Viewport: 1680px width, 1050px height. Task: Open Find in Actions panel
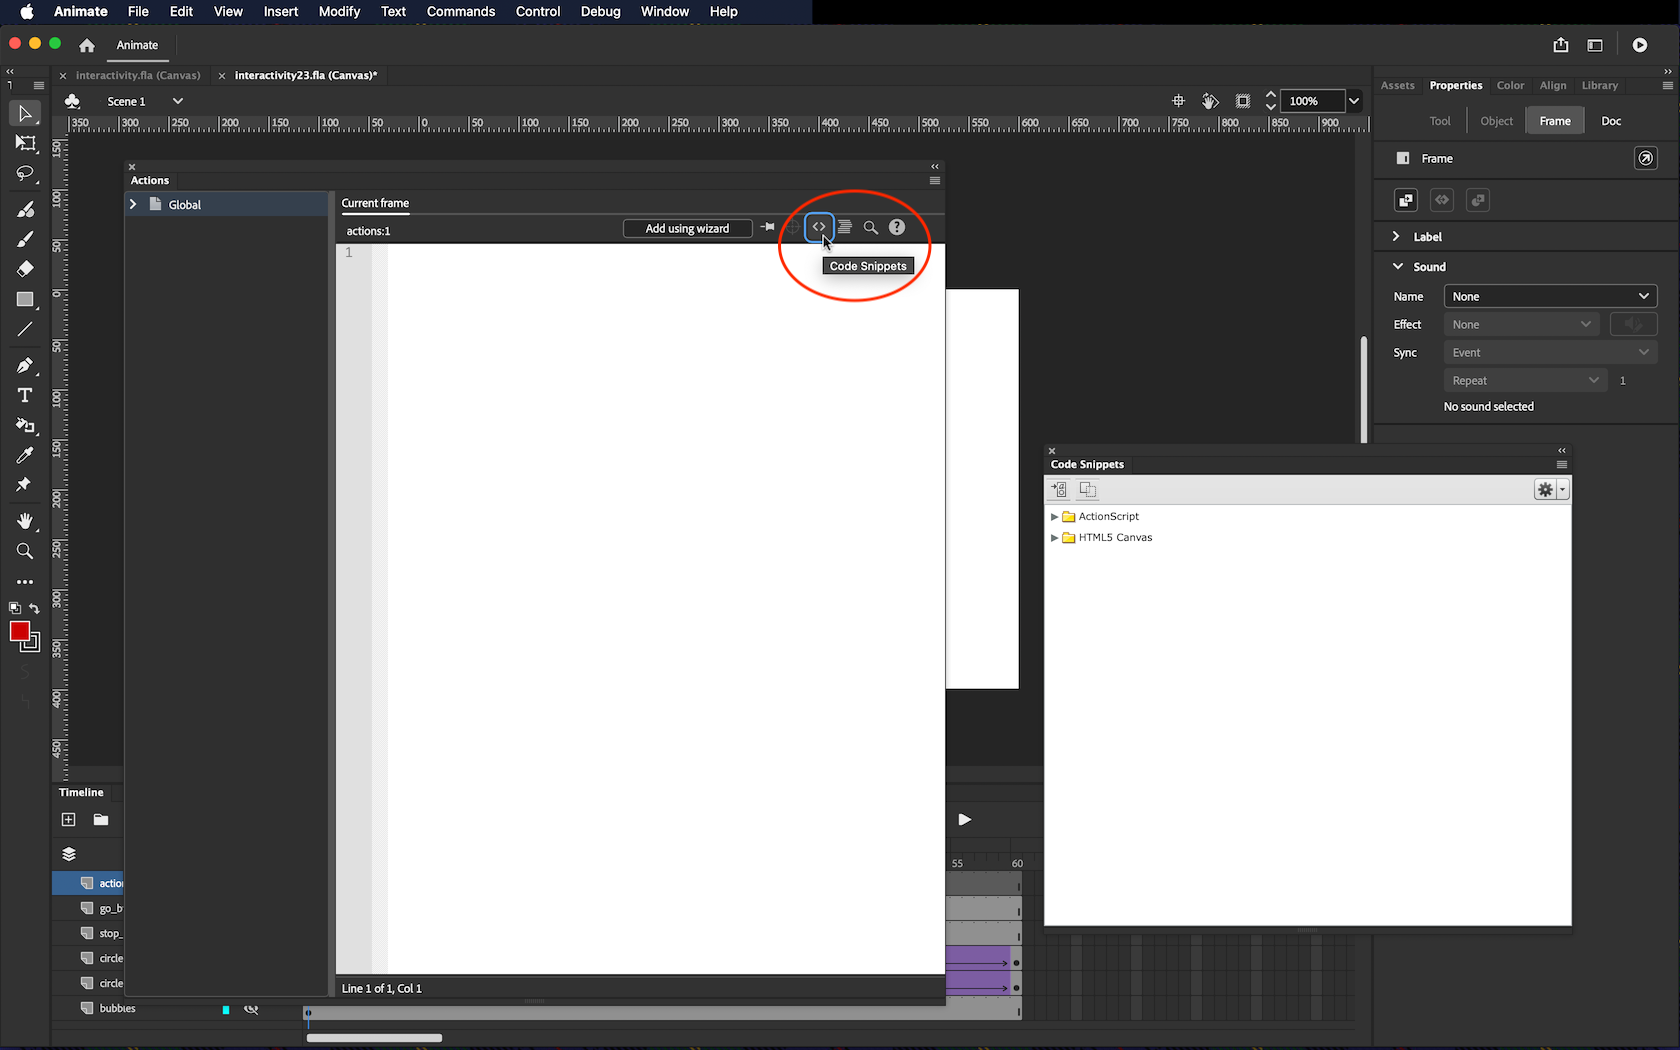pyautogui.click(x=871, y=228)
